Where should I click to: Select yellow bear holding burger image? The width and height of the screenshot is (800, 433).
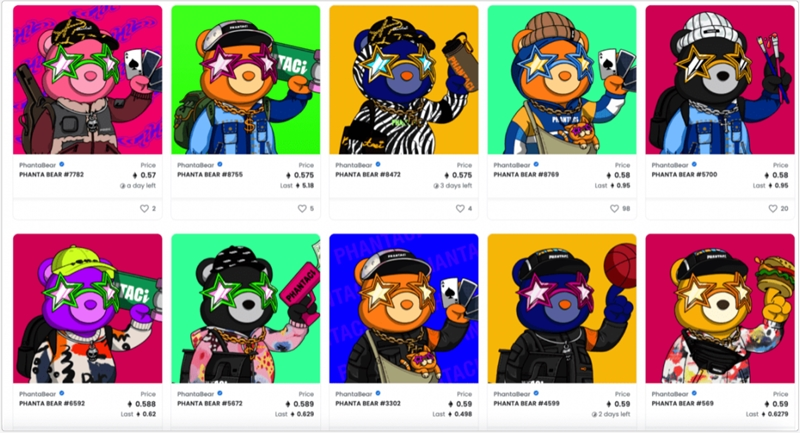coord(720,309)
